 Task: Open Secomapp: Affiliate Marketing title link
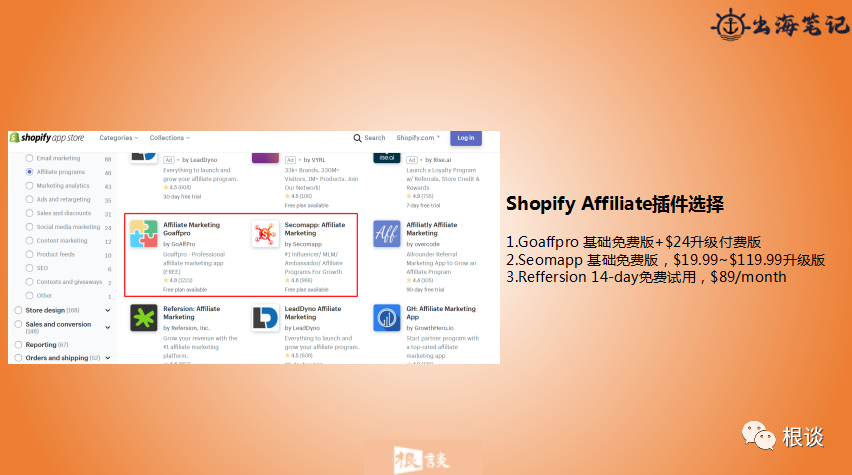pyautogui.click(x=315, y=229)
